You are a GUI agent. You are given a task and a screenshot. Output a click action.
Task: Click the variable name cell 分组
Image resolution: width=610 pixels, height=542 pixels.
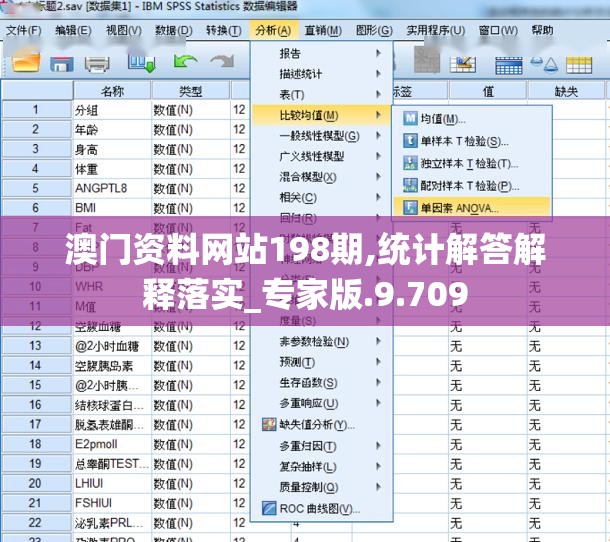112,110
